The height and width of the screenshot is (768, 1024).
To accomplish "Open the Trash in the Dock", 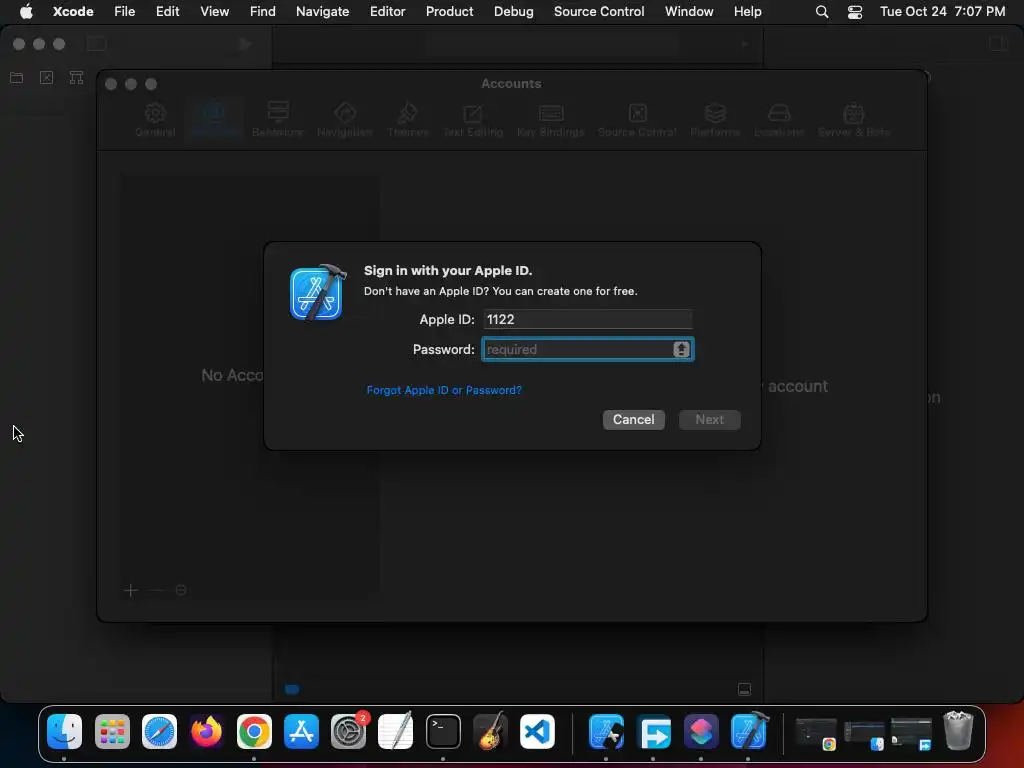I will (958, 731).
